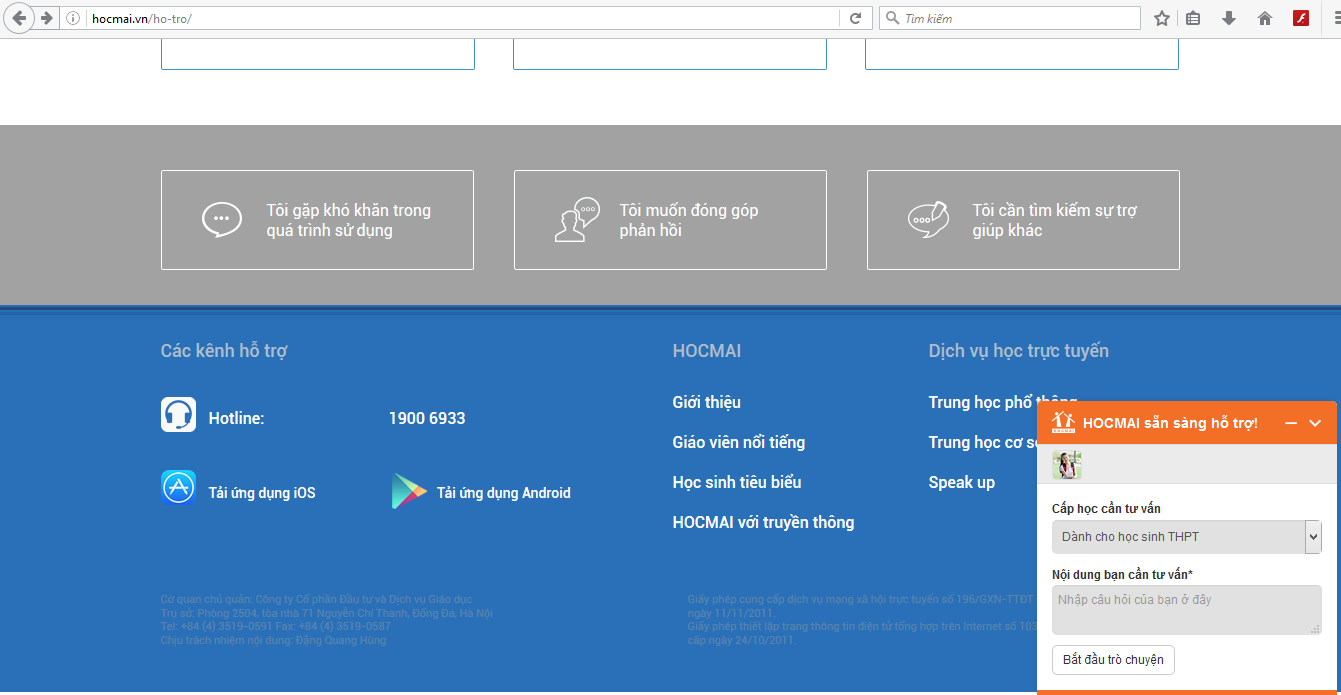Viewport: 1341px width, 695px height.
Task: Click 'Tải ứng dụng iOS' link
Action: (x=262, y=492)
